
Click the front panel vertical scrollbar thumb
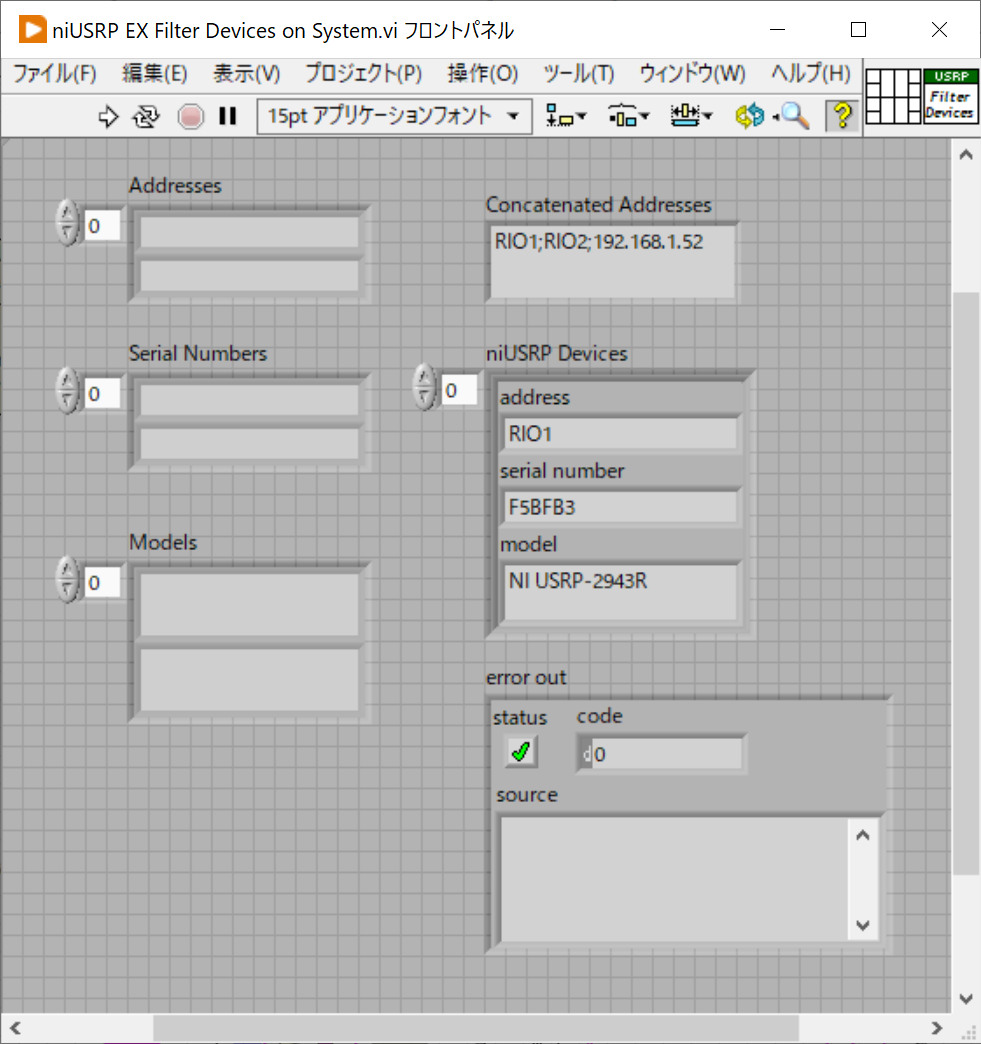pos(966,583)
